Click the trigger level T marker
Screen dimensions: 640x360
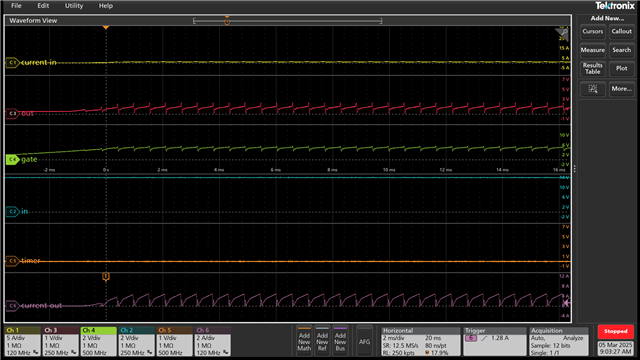[x=106, y=277]
